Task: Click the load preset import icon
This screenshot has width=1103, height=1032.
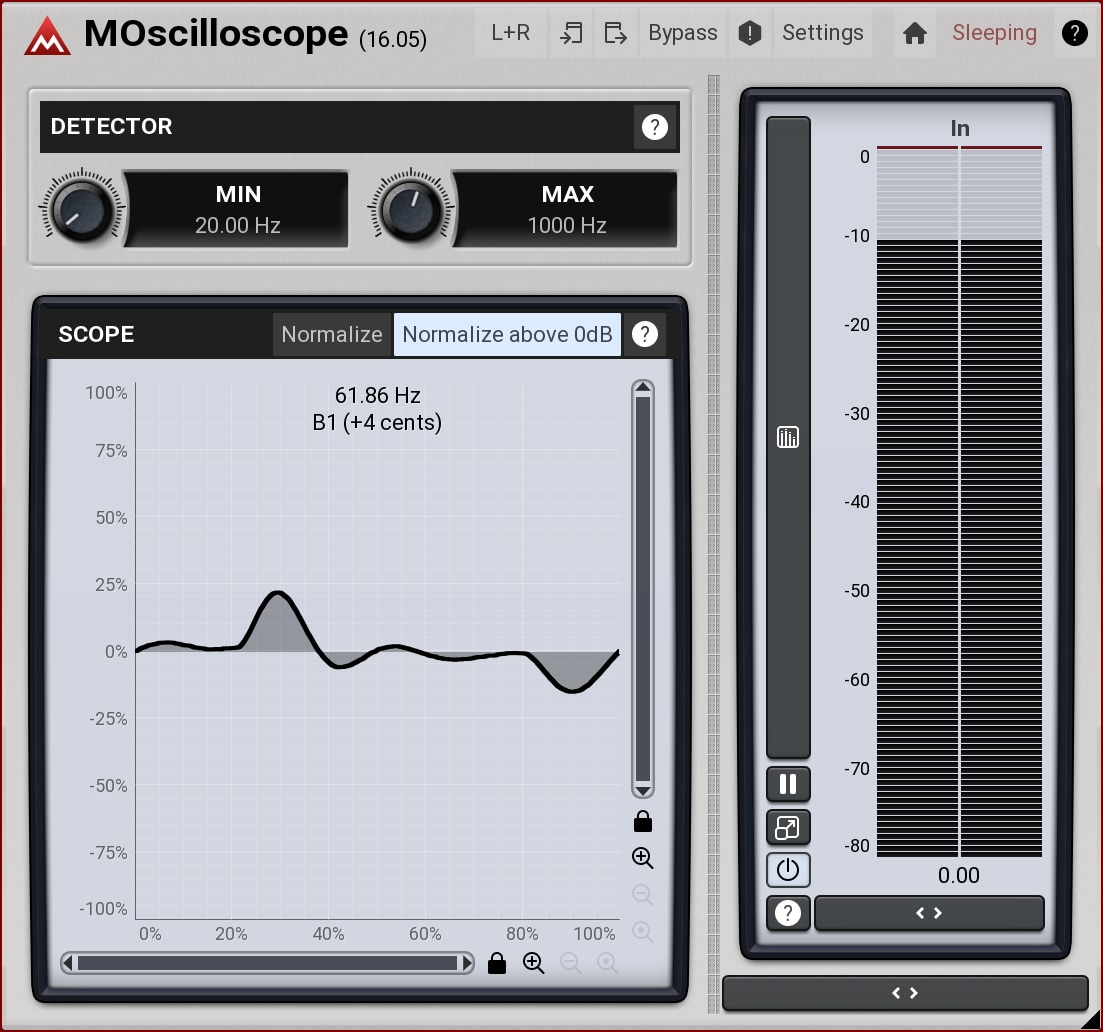Action: pyautogui.click(x=570, y=33)
